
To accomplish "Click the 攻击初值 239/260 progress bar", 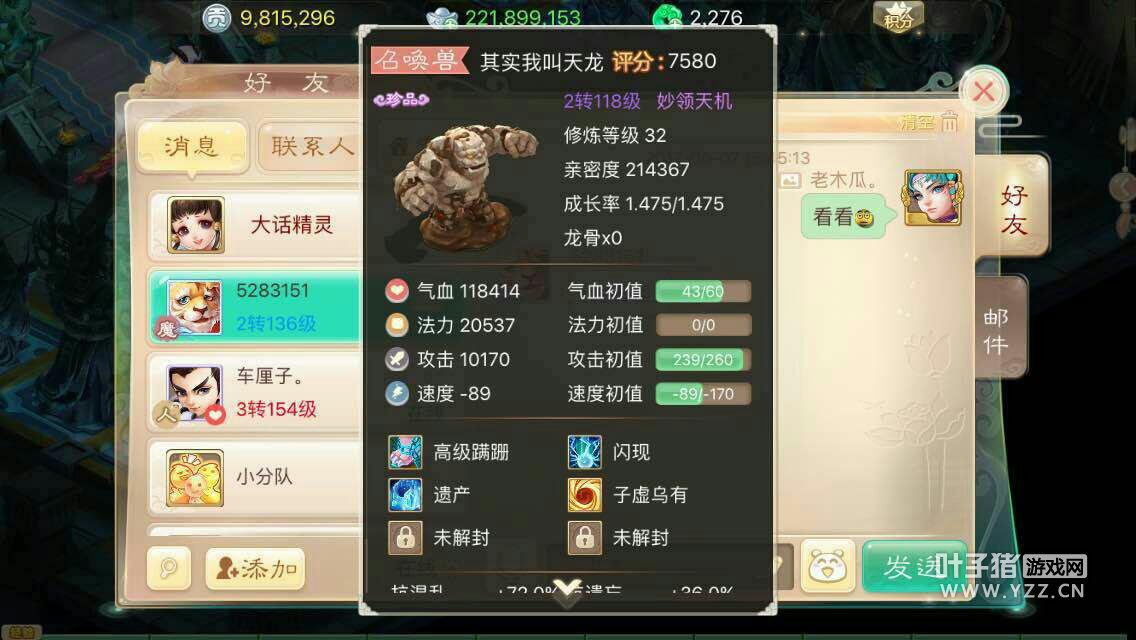I will point(703,360).
